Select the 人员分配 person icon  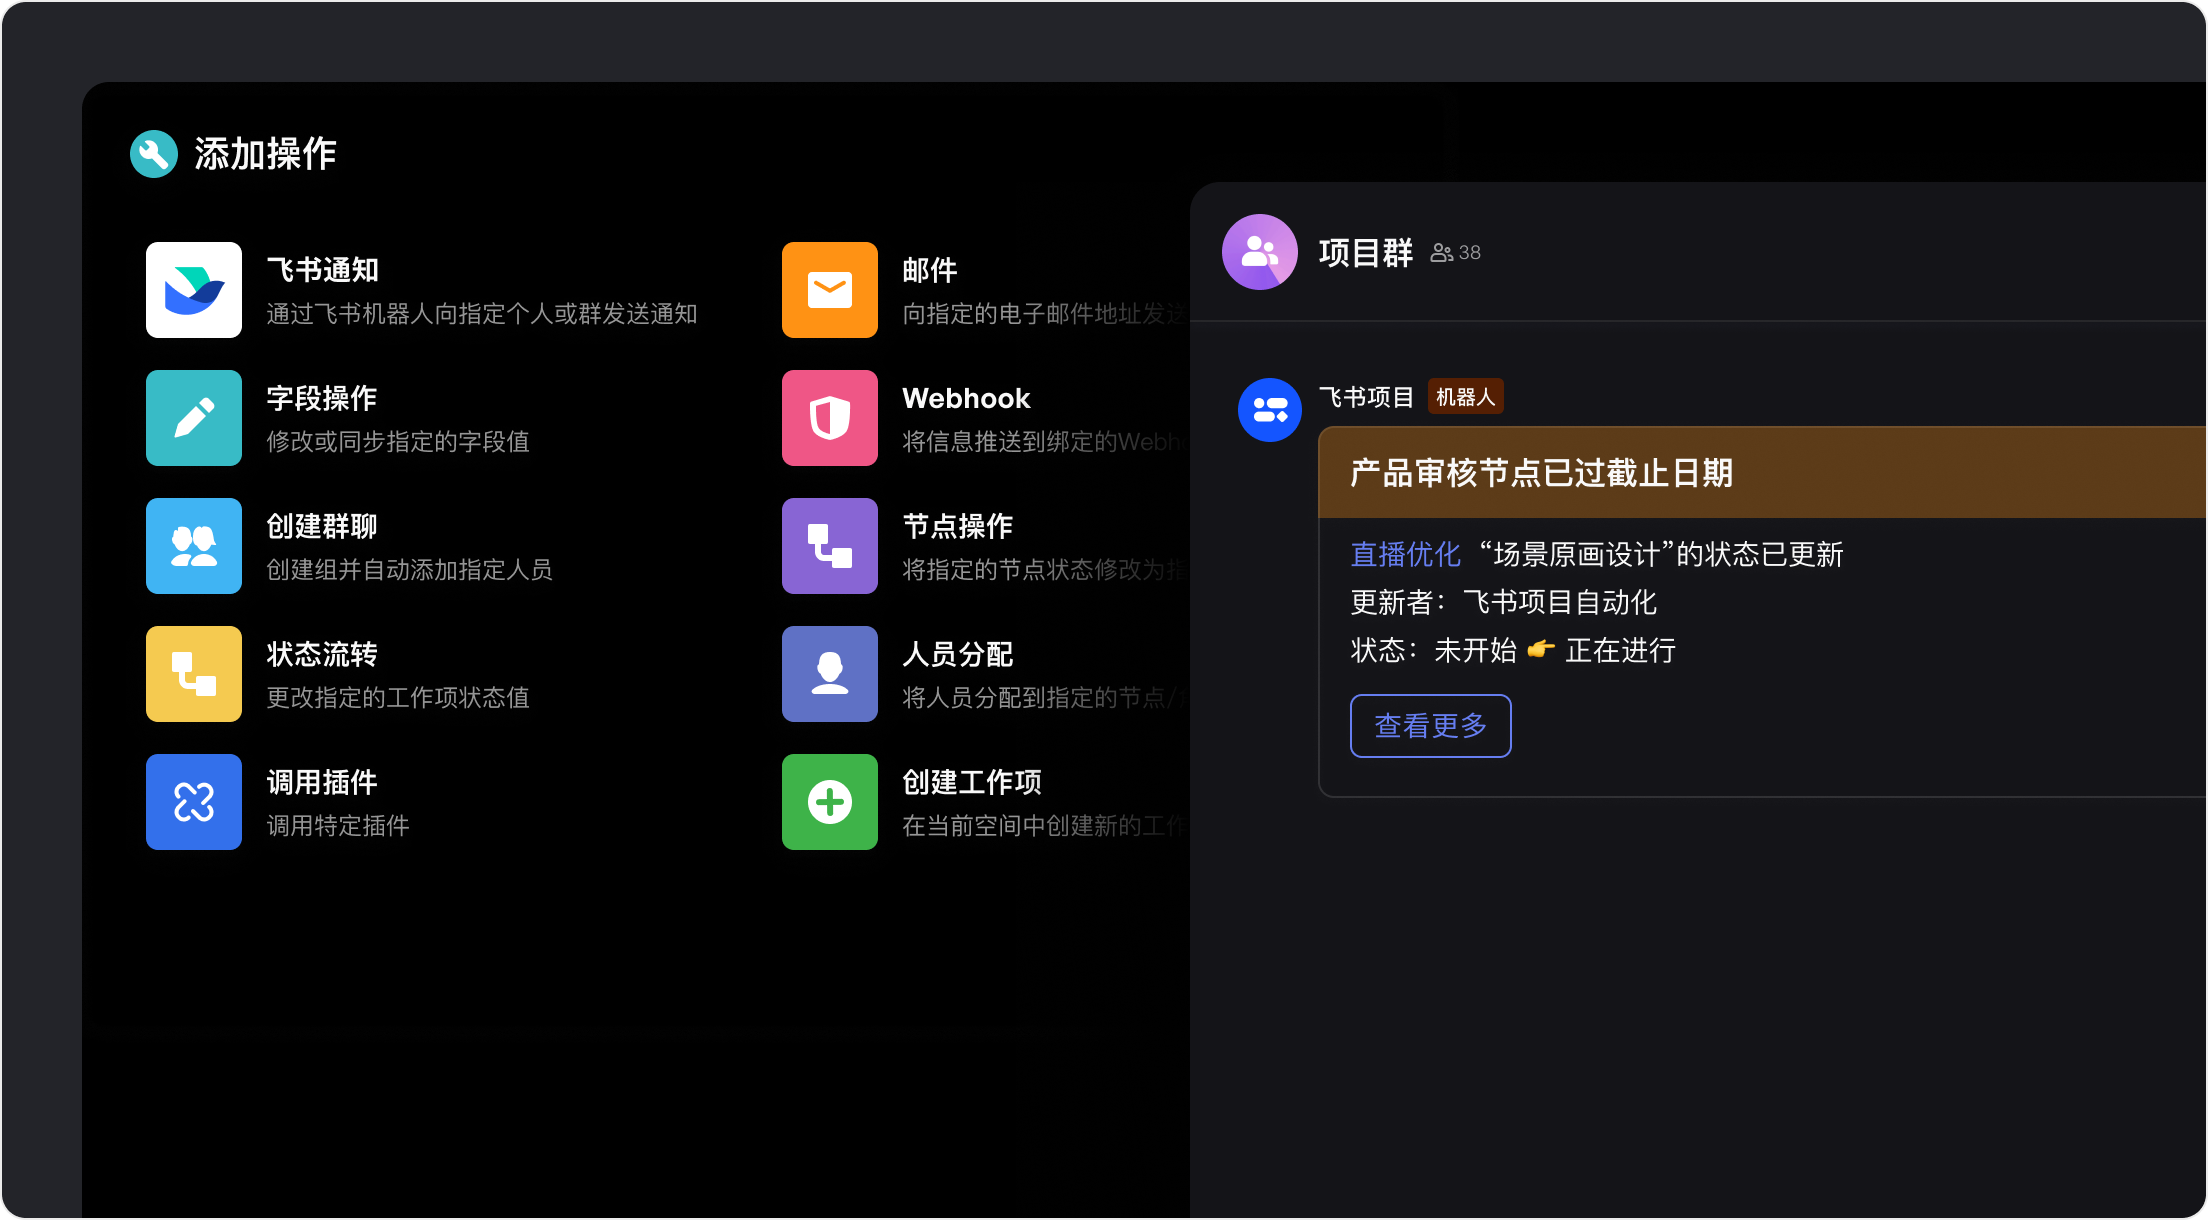(829, 674)
